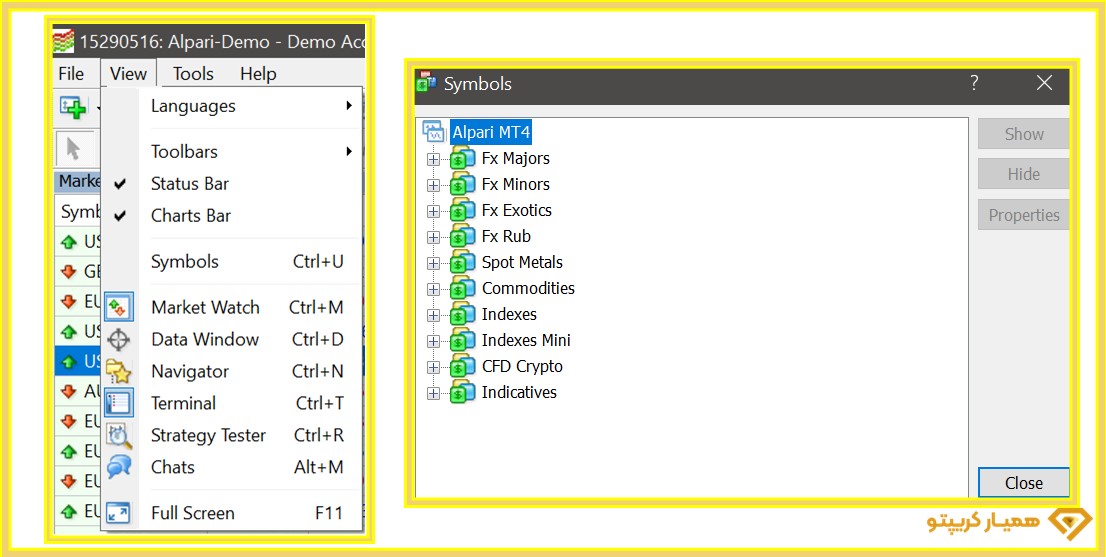This screenshot has height=557, width=1106.
Task: Expand the Fx Exotics tree node
Action: (x=433, y=212)
